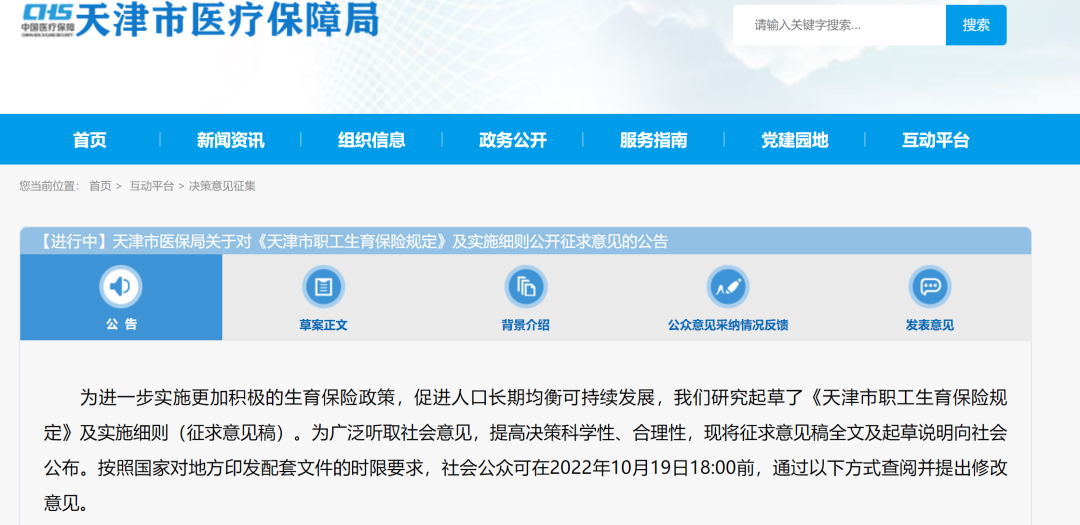
Task: Click the 公众意见采纳情况反馈 pen icon
Action: point(727,286)
